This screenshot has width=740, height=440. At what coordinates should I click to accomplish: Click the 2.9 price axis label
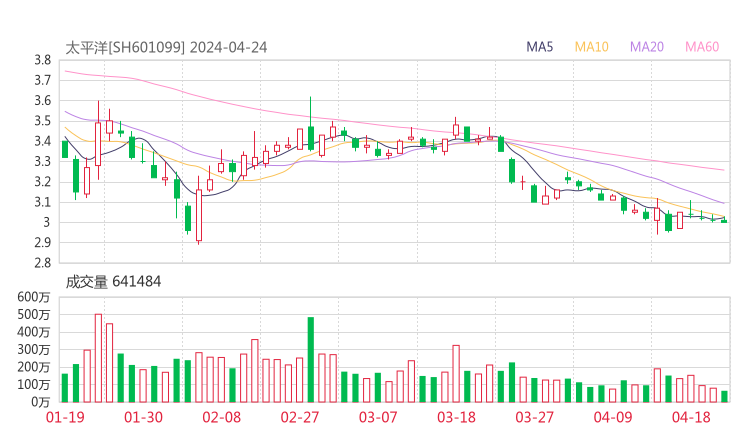(42, 243)
